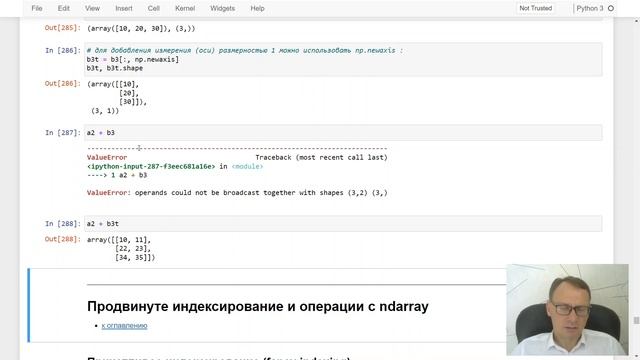The height and width of the screenshot is (360, 640).
Task: Click the ValueError broadcast message line
Action: click(237, 193)
